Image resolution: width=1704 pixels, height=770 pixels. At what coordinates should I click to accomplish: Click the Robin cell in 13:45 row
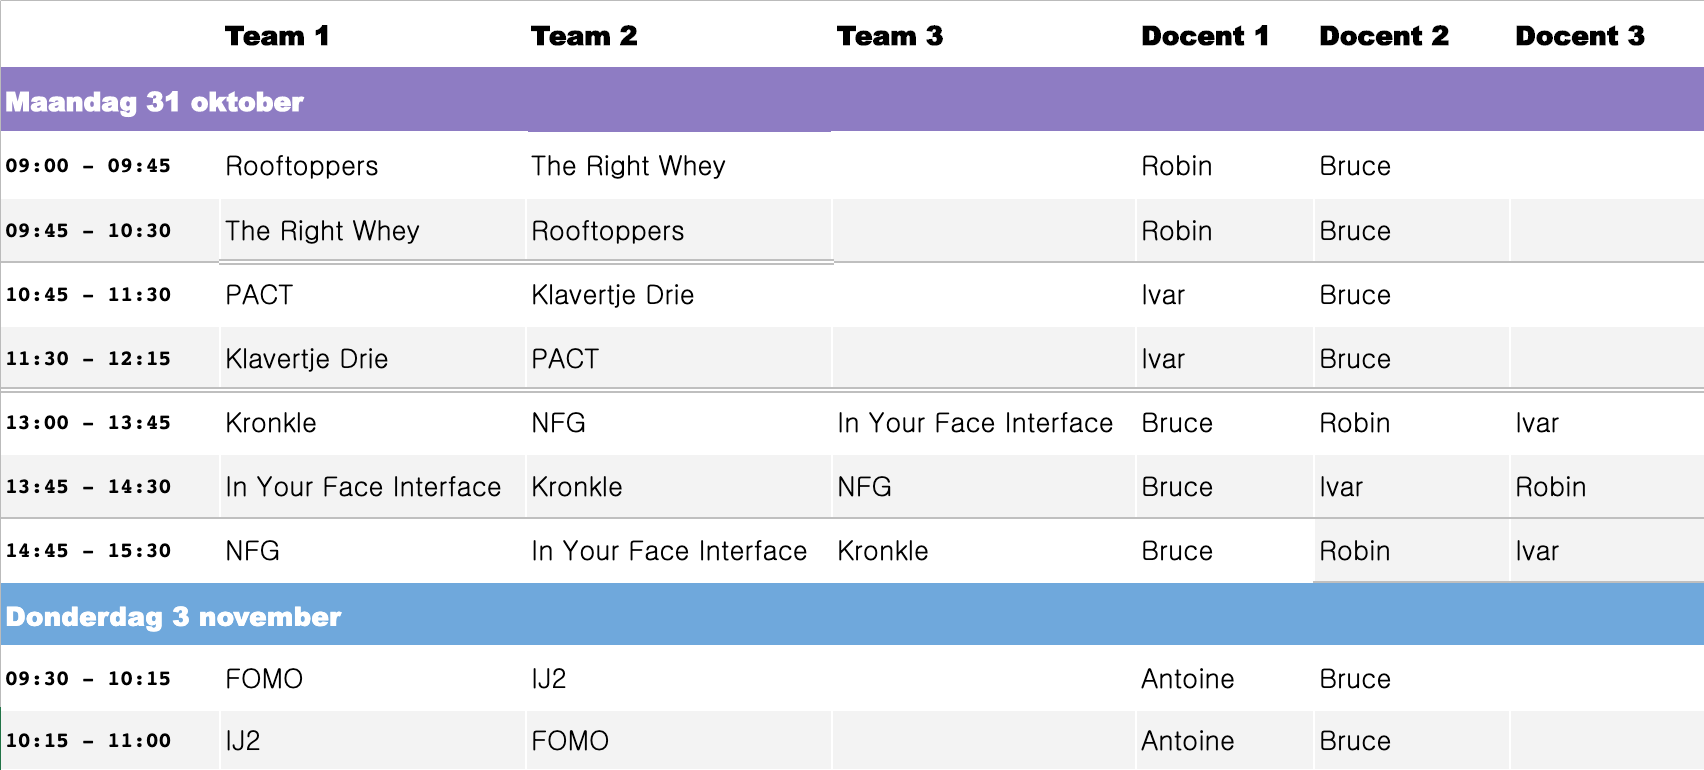pyautogui.click(x=1550, y=487)
